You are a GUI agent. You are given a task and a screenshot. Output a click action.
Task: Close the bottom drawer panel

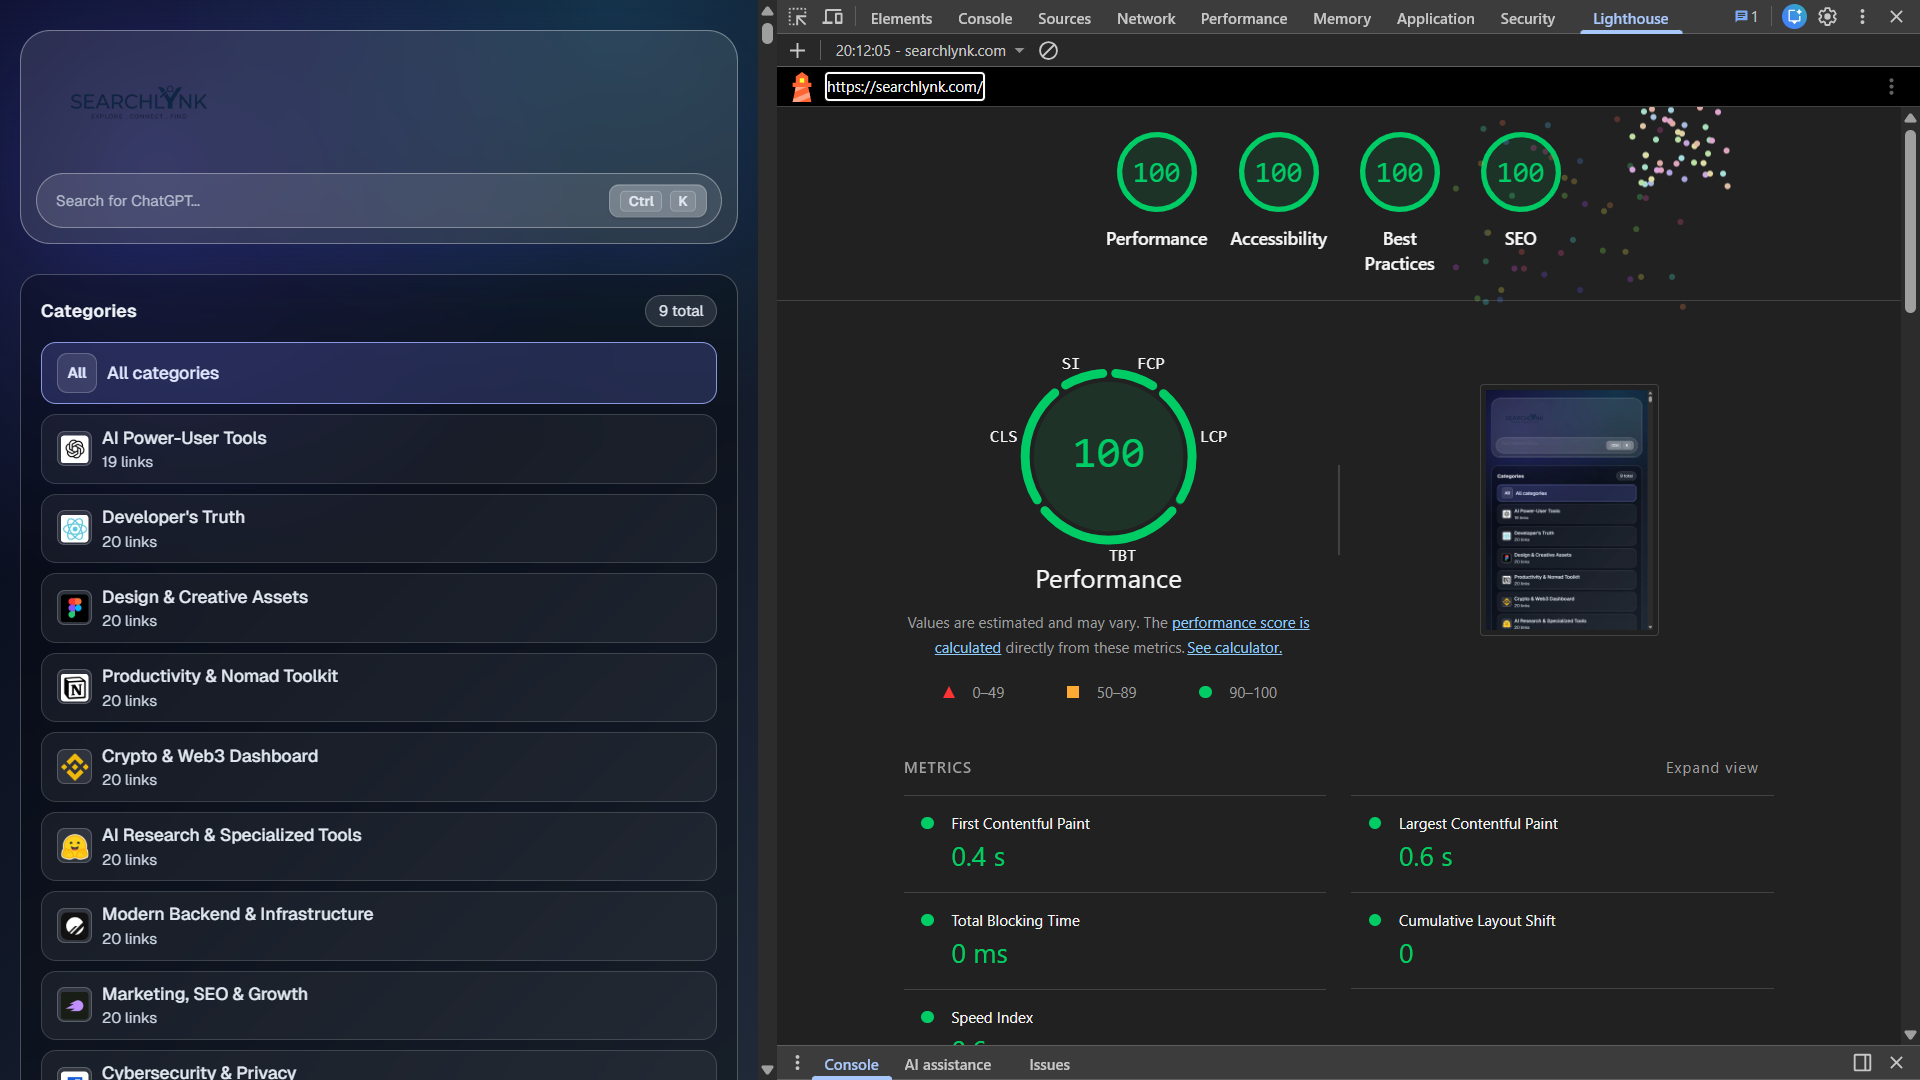point(1896,1063)
